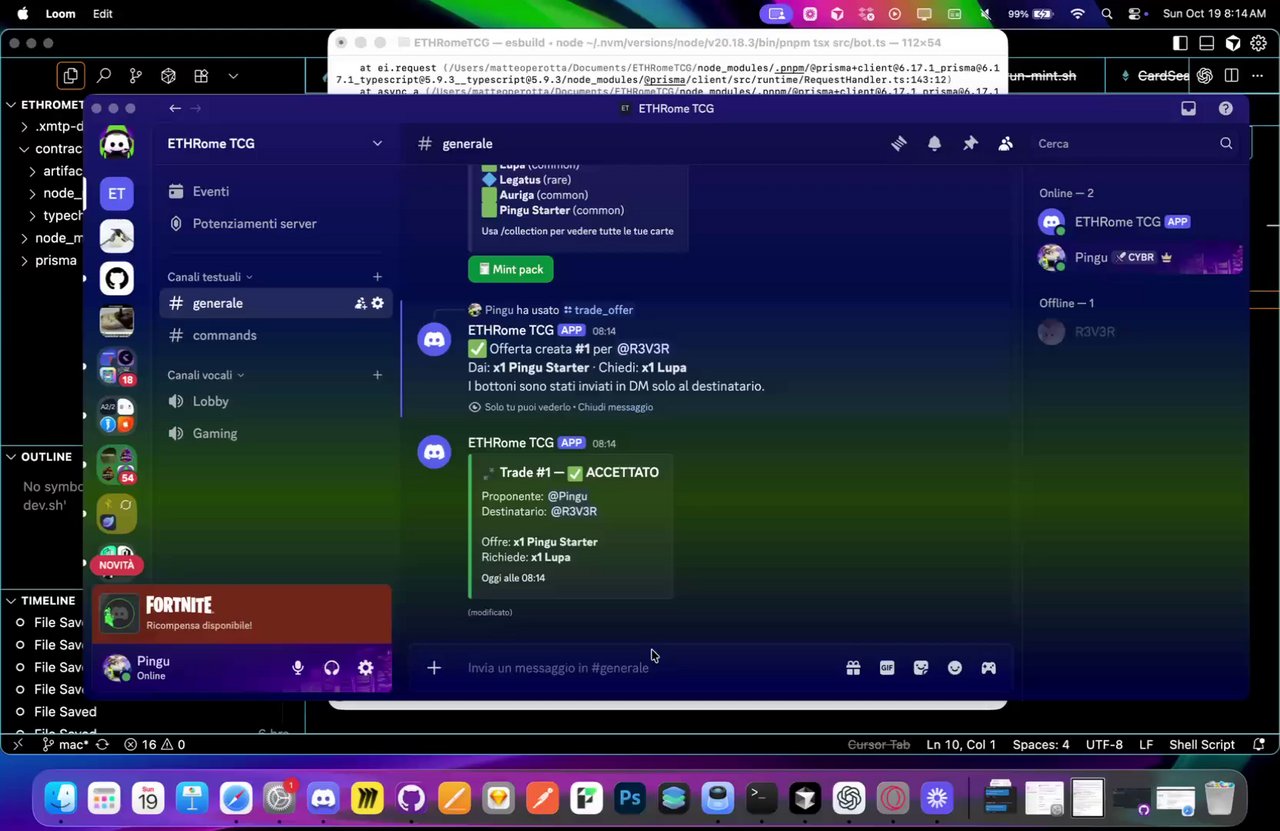Click the Shell Script language mode in status bar
The height and width of the screenshot is (831, 1280).
tap(1202, 744)
